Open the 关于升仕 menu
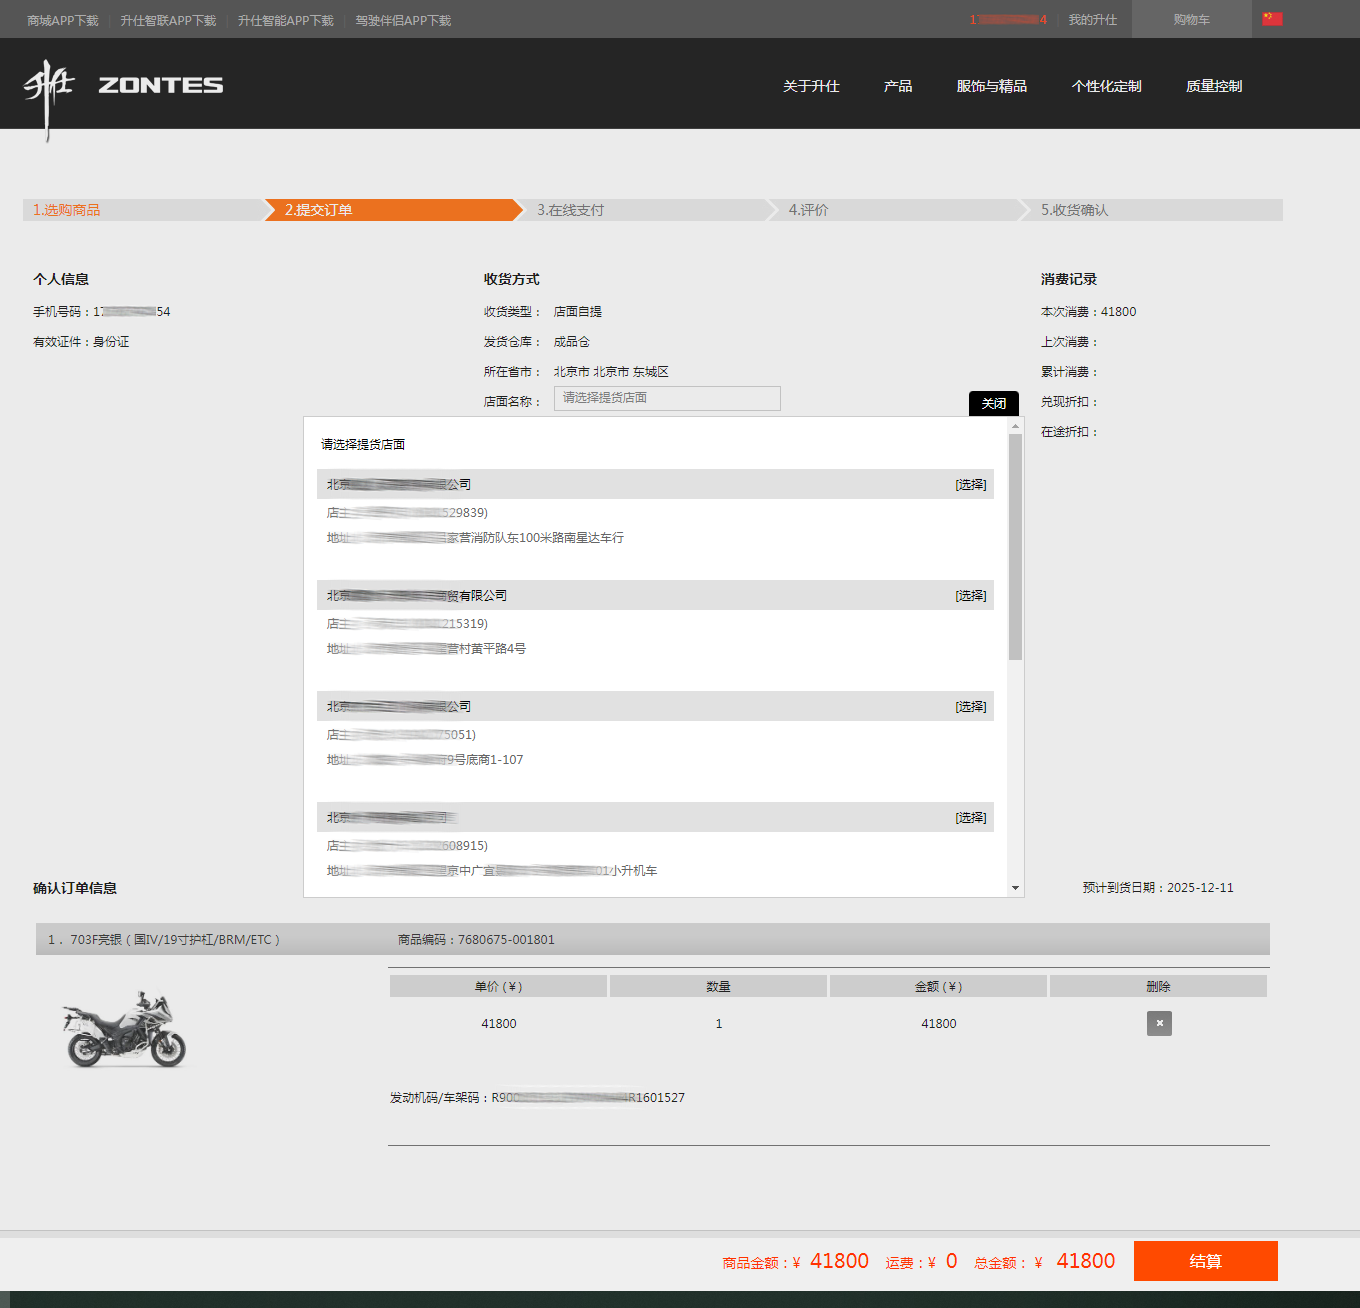This screenshot has height=1308, width=1360. pyautogui.click(x=811, y=86)
